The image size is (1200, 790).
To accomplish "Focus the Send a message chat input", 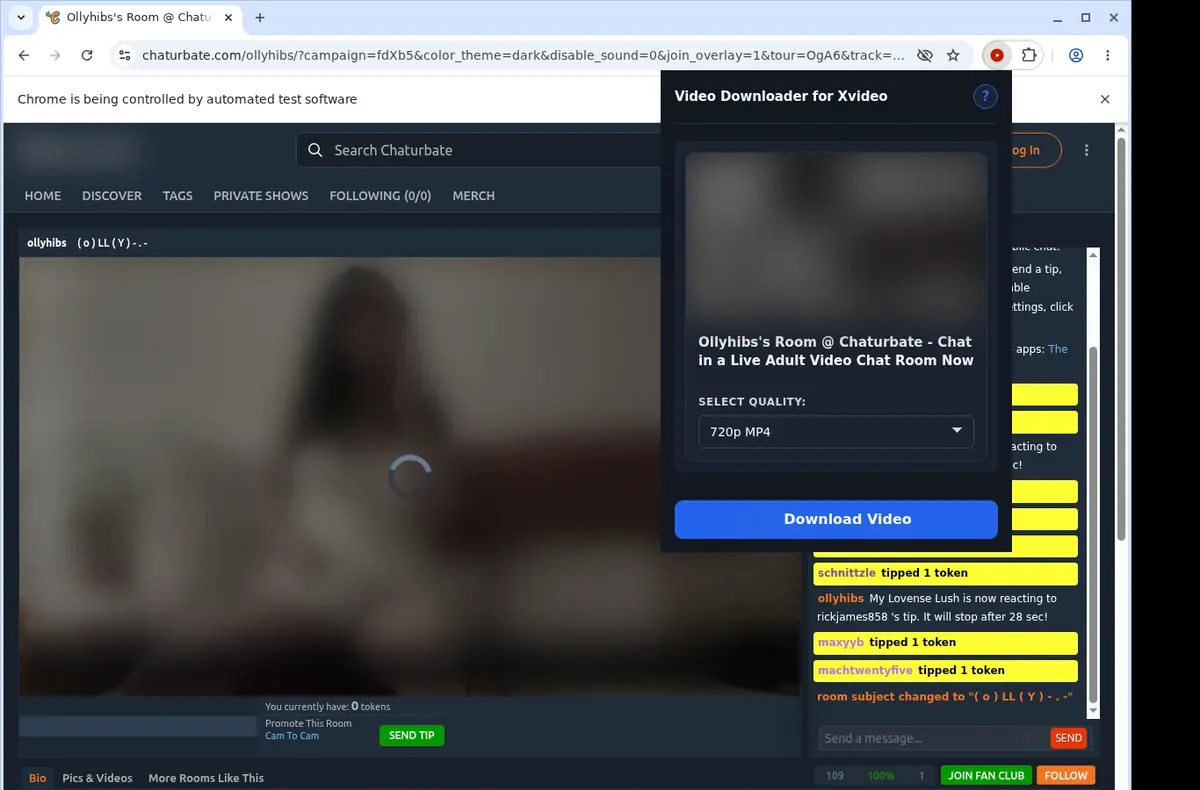I will click(x=934, y=738).
